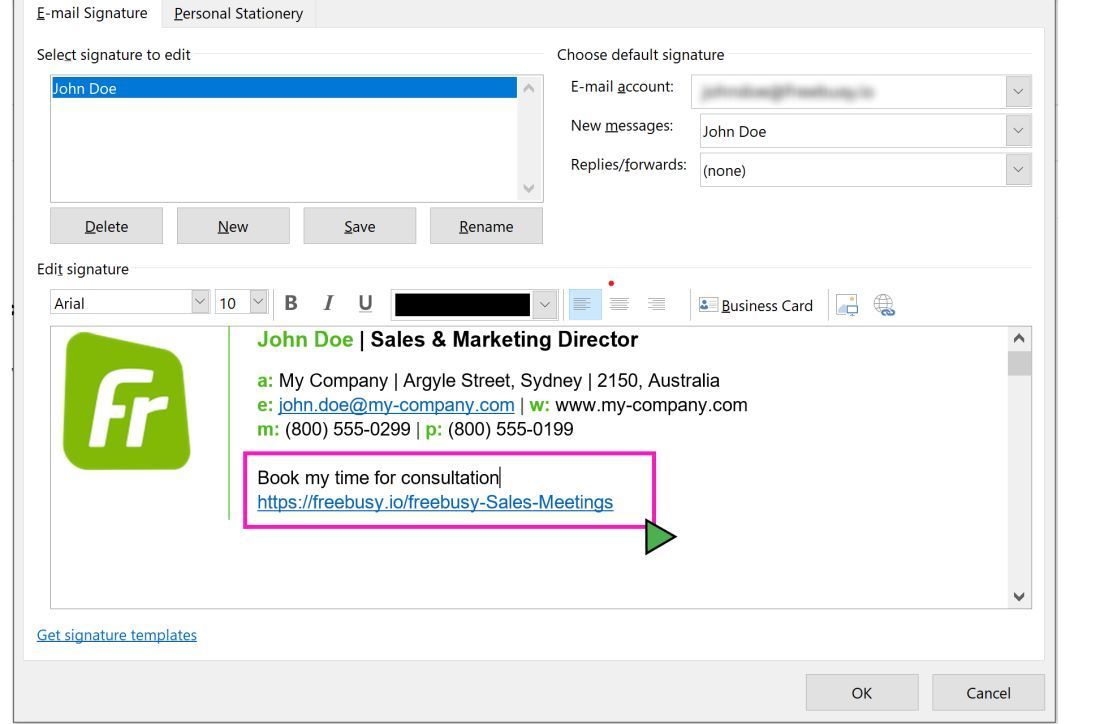This screenshot has width=1100, height=724.
Task: Insert a picture into signature
Action: click(x=847, y=305)
